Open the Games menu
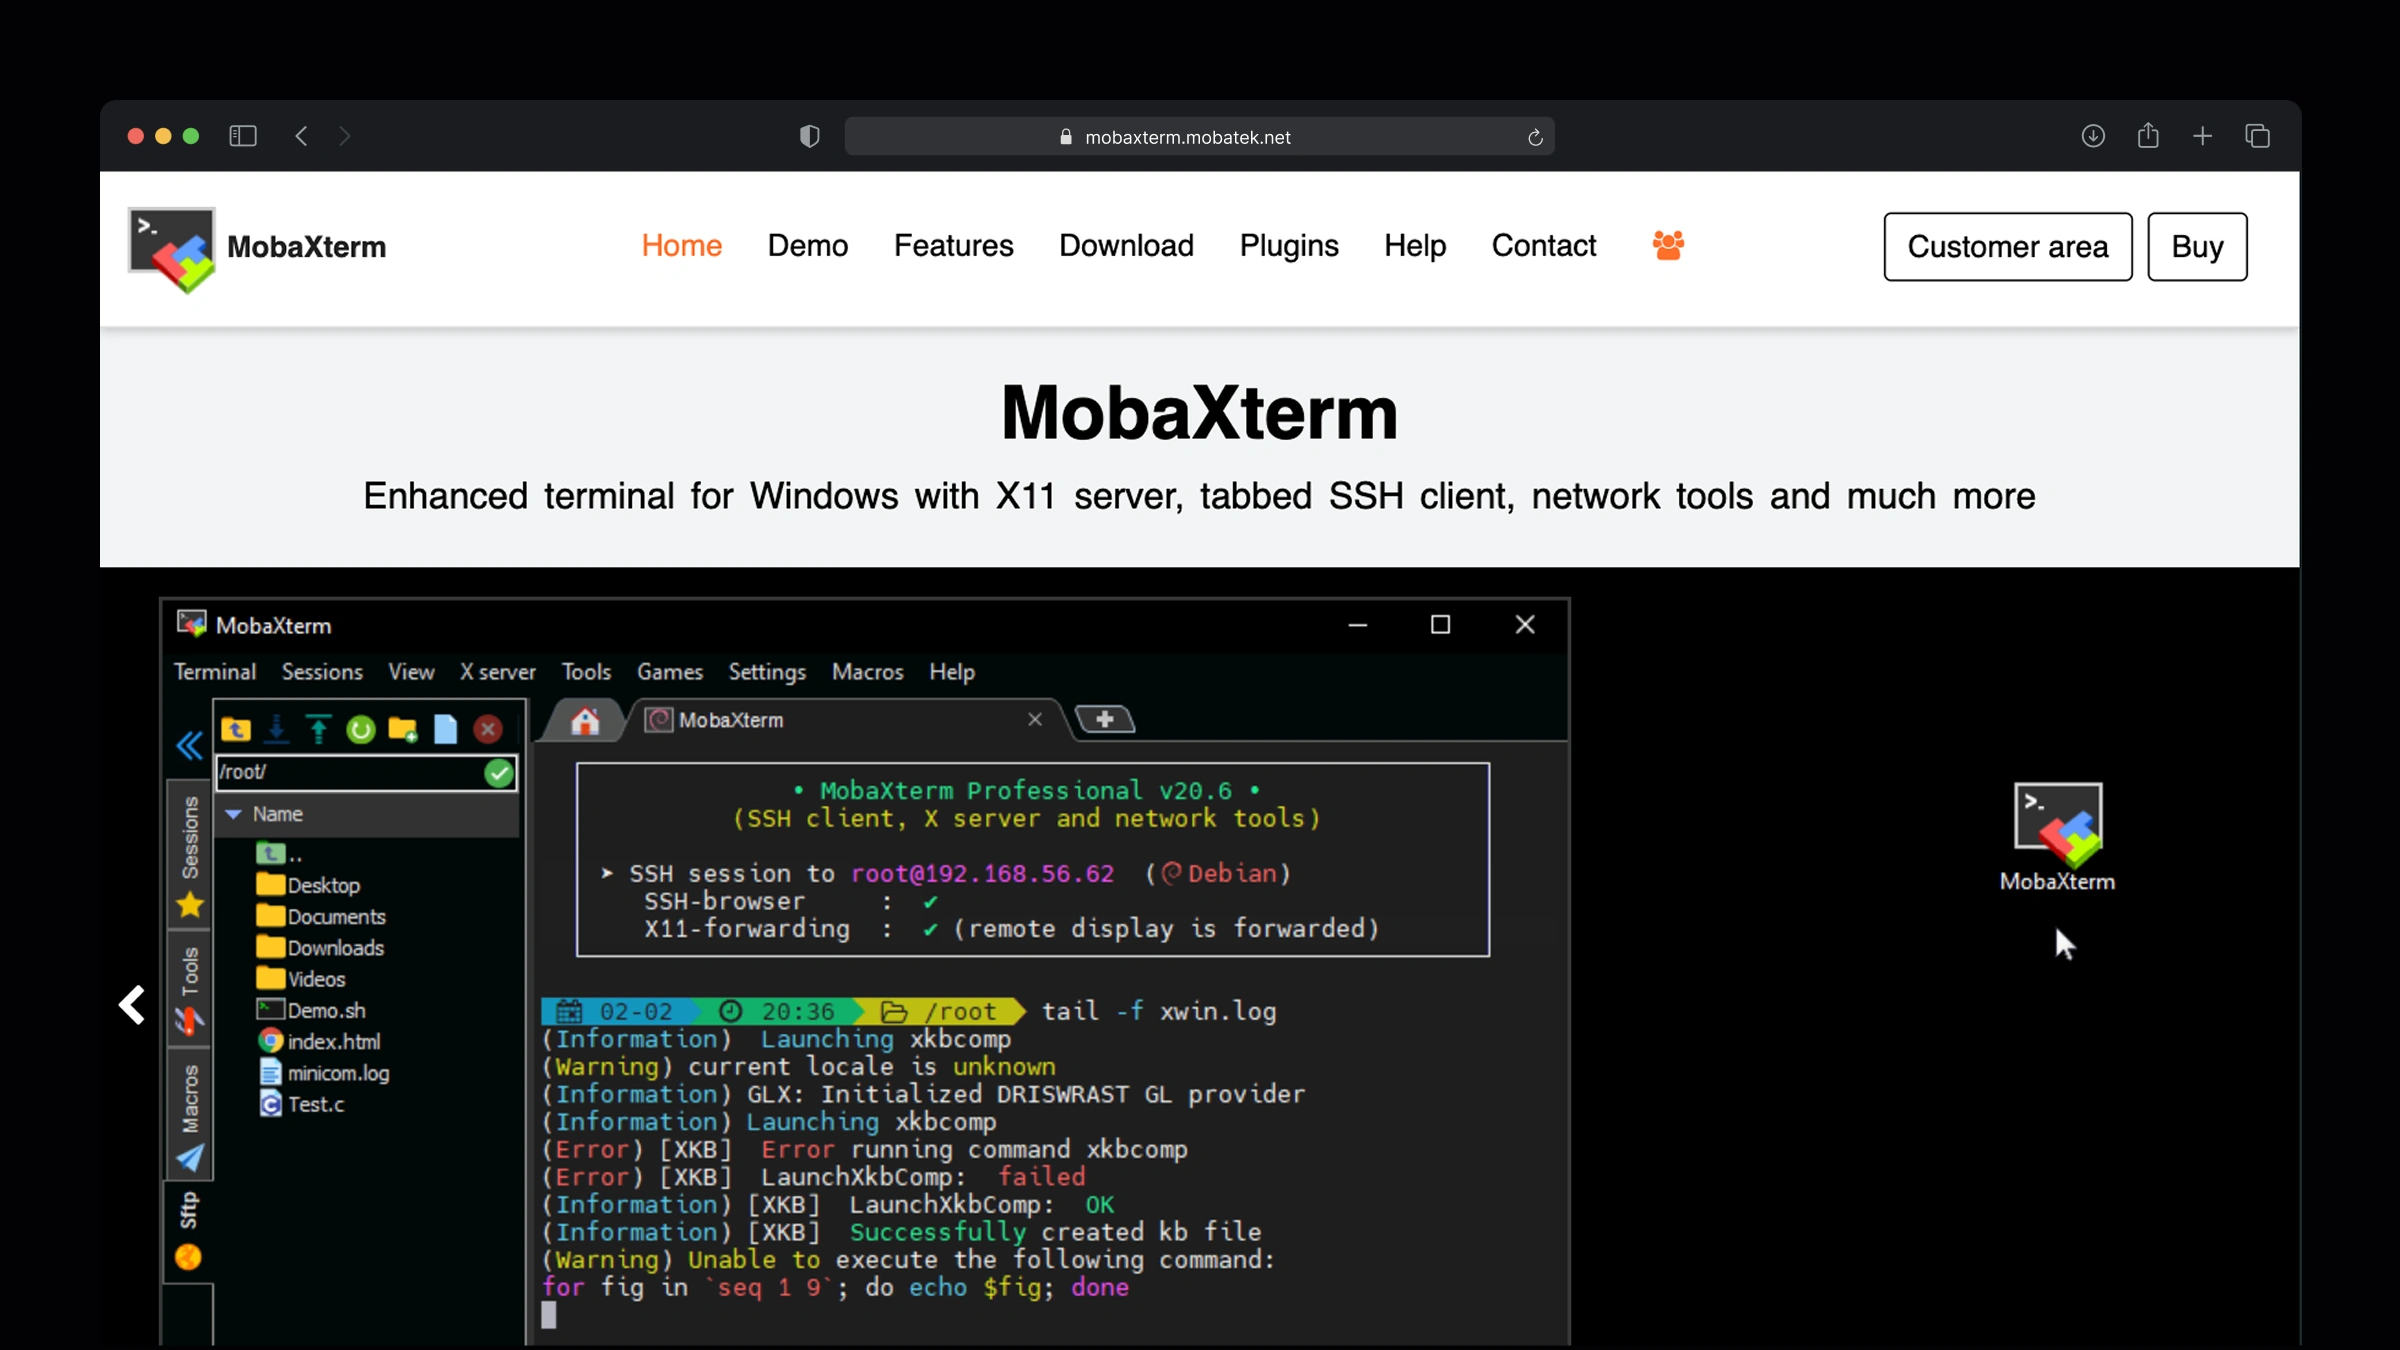This screenshot has width=2400, height=1350. pyautogui.click(x=670, y=672)
